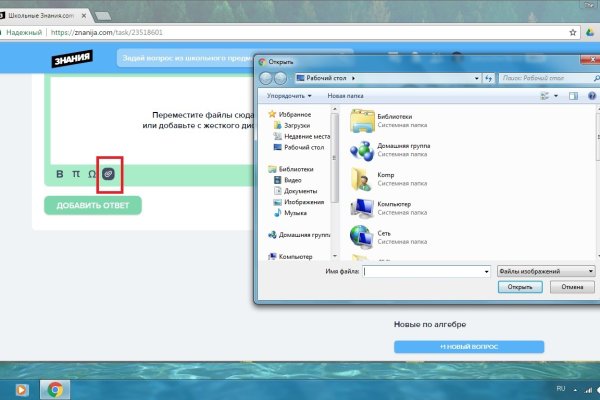Toggle bold formatting in the answer editor
This screenshot has width=600, height=400.
[60, 174]
